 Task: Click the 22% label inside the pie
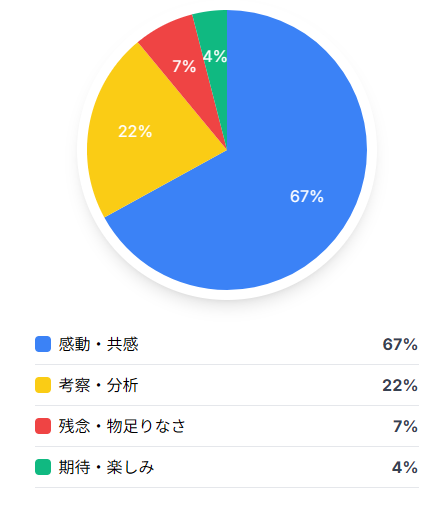[135, 131]
